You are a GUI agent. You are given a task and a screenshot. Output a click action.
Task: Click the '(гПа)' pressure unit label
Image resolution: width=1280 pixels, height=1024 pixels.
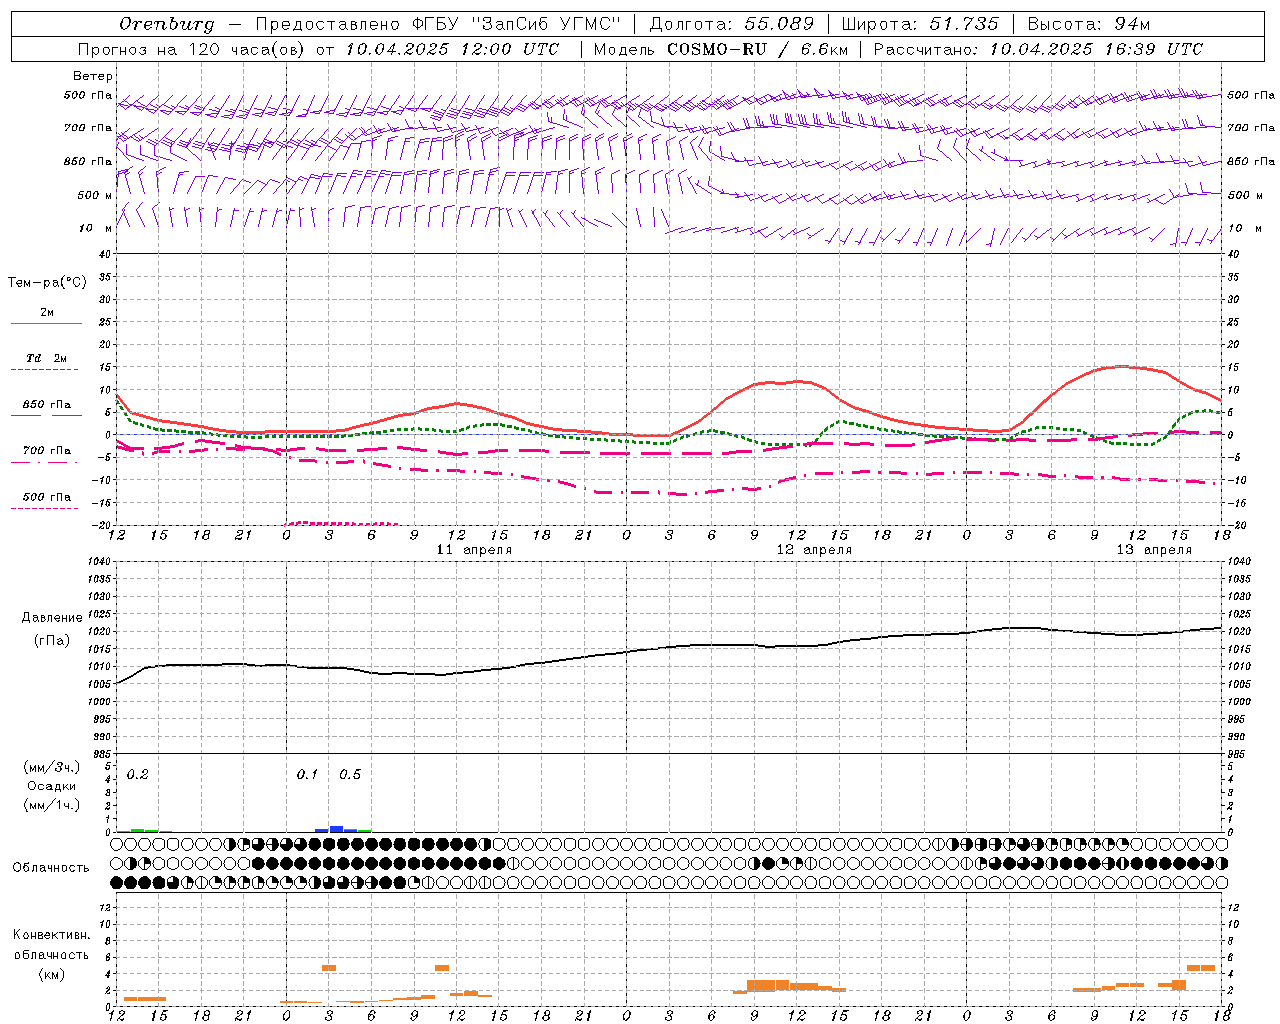coord(52,641)
